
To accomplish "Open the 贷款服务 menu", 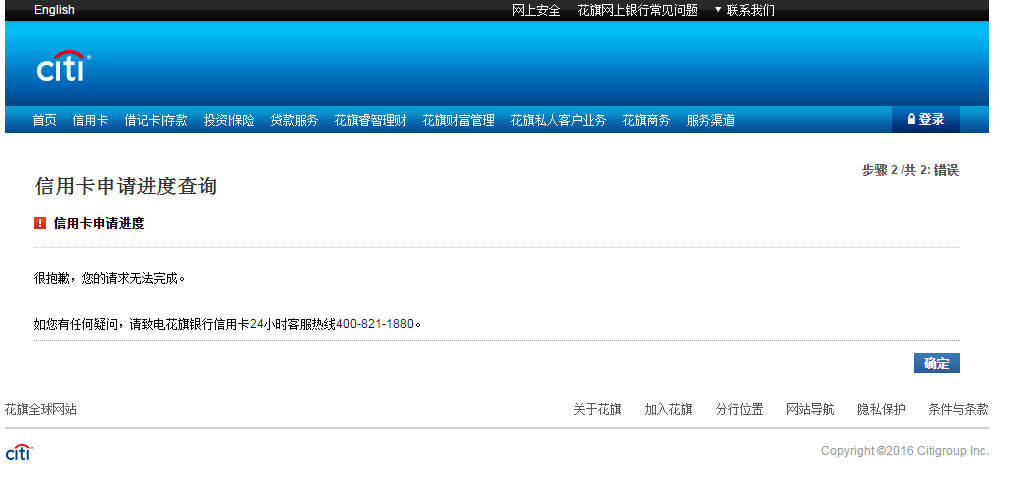I will click(294, 120).
